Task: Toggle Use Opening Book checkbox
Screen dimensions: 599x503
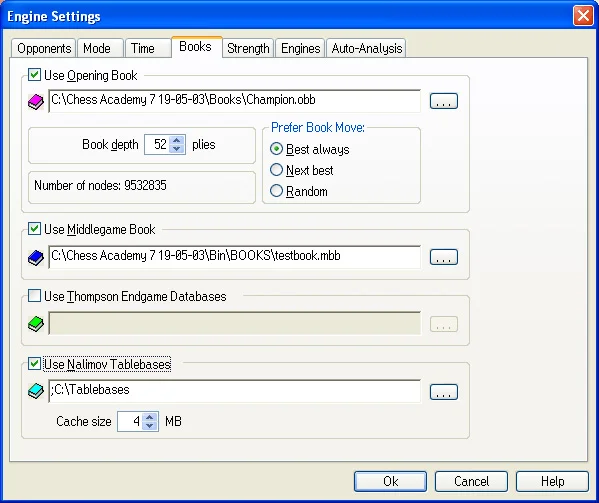Action: coord(34,74)
